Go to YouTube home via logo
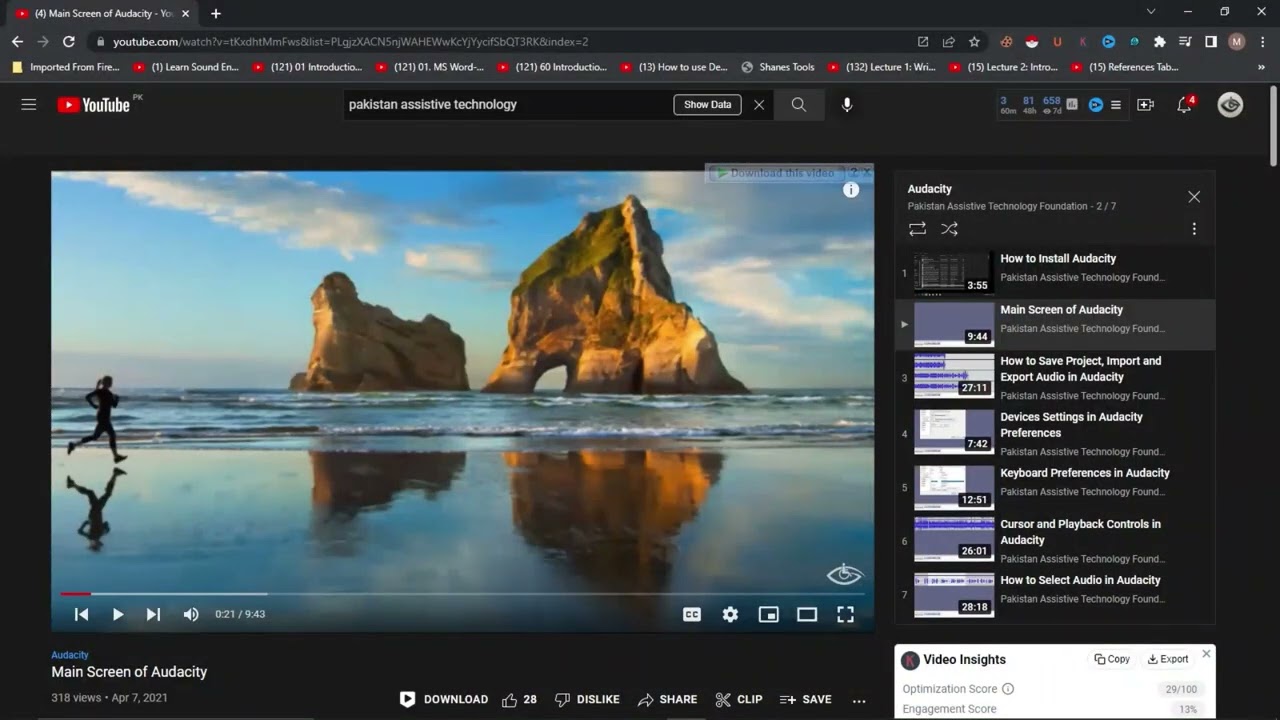This screenshot has width=1280, height=720. pyautogui.click(x=94, y=104)
